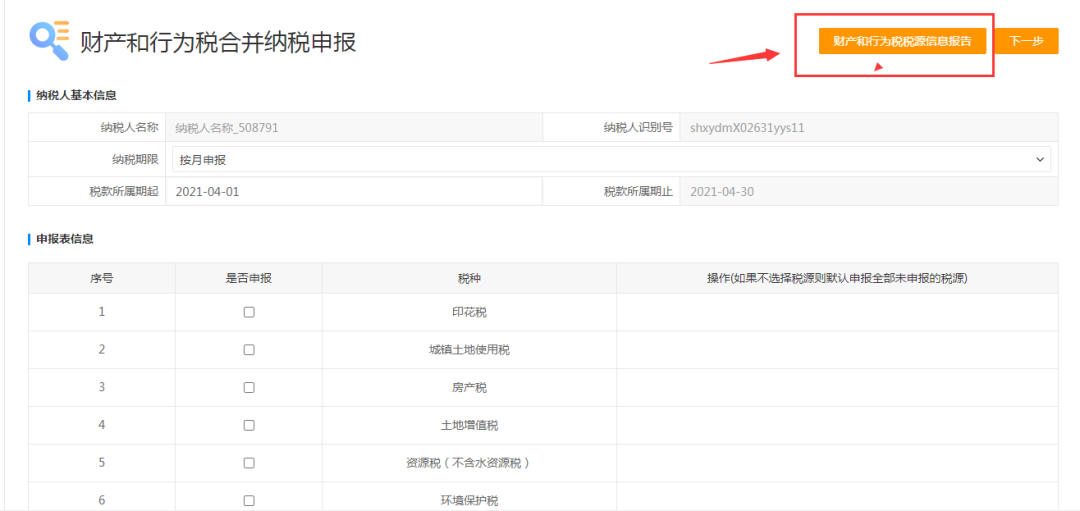Click the 纳税人基本信息 section title
1080x511 pixels.
pos(76,95)
